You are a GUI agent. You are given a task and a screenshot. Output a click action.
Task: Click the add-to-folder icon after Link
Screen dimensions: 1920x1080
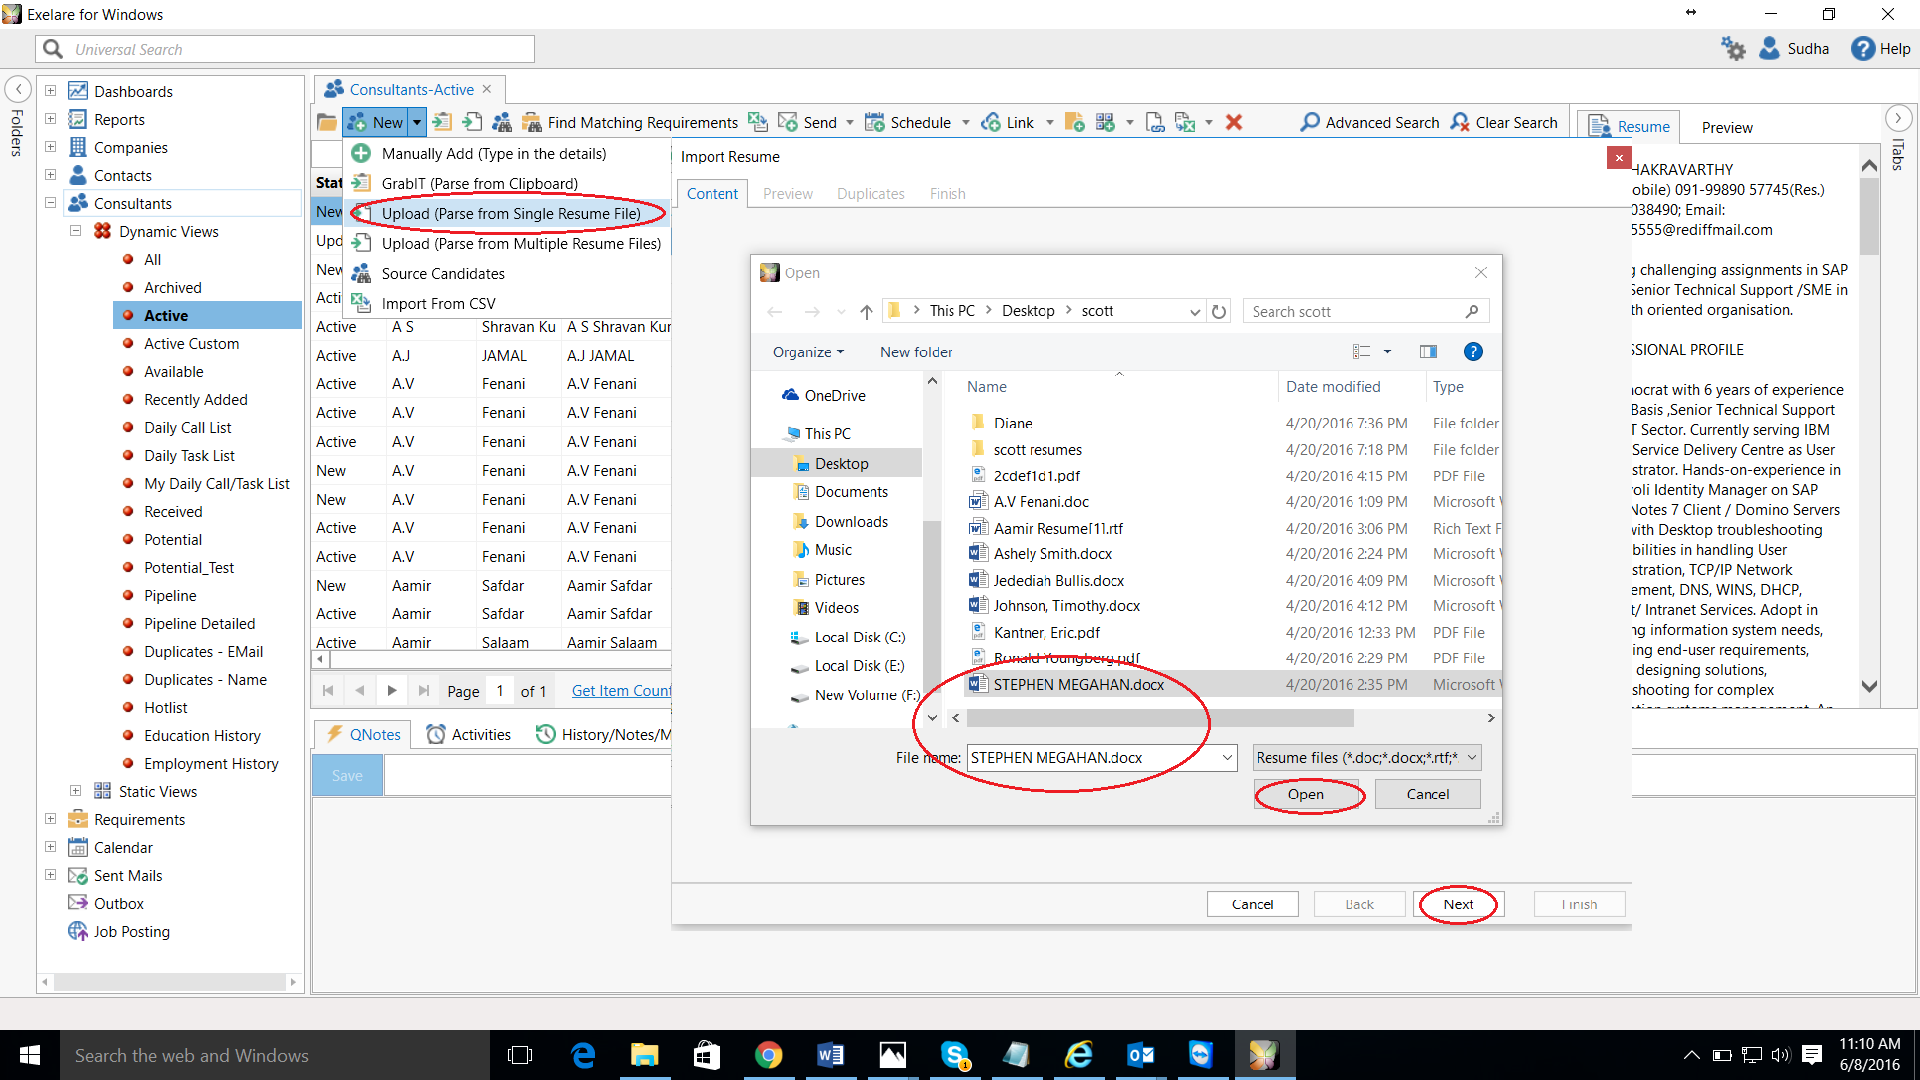[1075, 122]
